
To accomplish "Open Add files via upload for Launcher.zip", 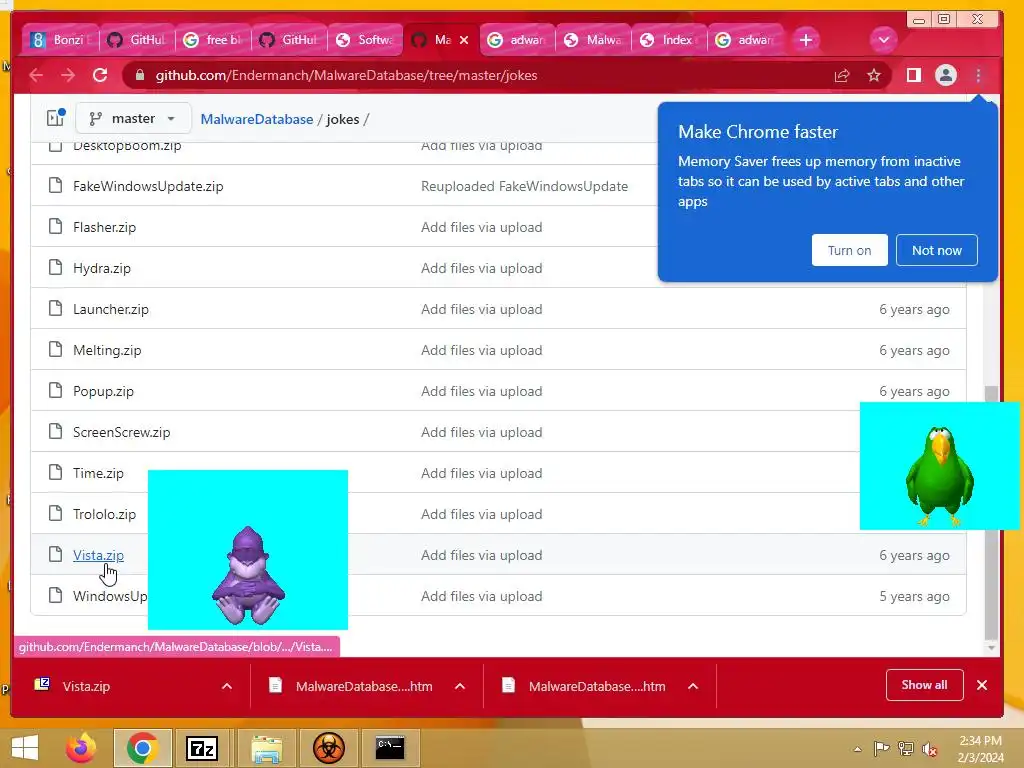I will [482, 309].
